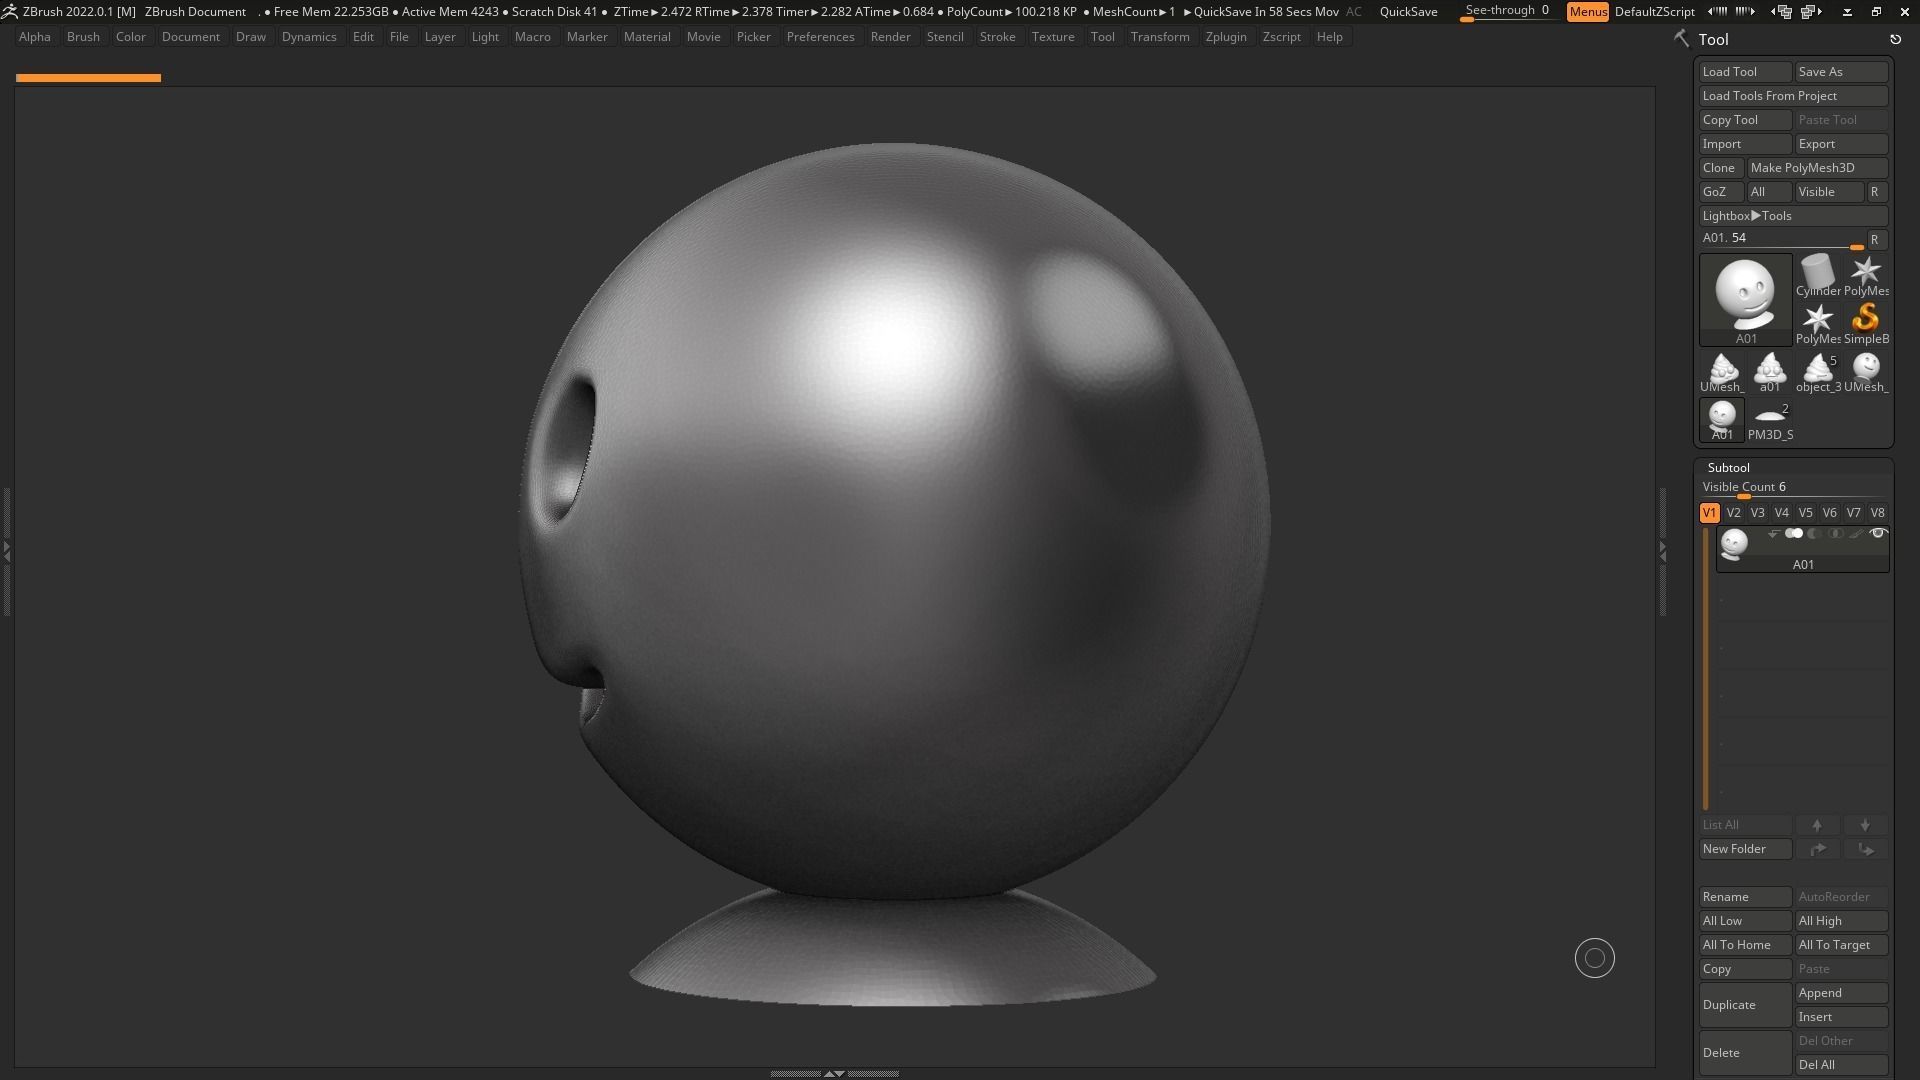Click the Del All button
Viewport: 1920px width, 1080px height.
pyautogui.click(x=1841, y=1065)
